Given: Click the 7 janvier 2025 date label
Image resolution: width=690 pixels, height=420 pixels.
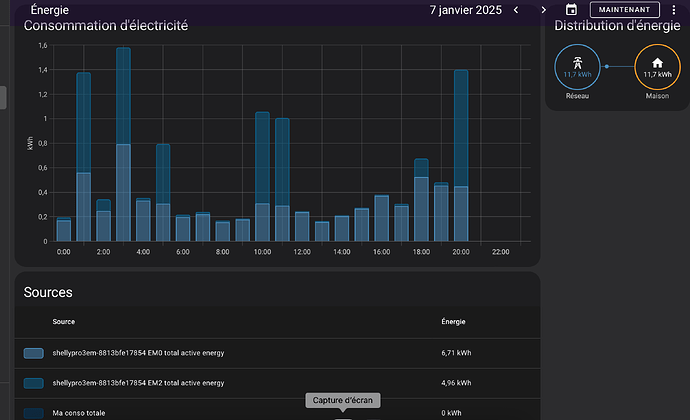Looking at the screenshot, I should tap(466, 10).
